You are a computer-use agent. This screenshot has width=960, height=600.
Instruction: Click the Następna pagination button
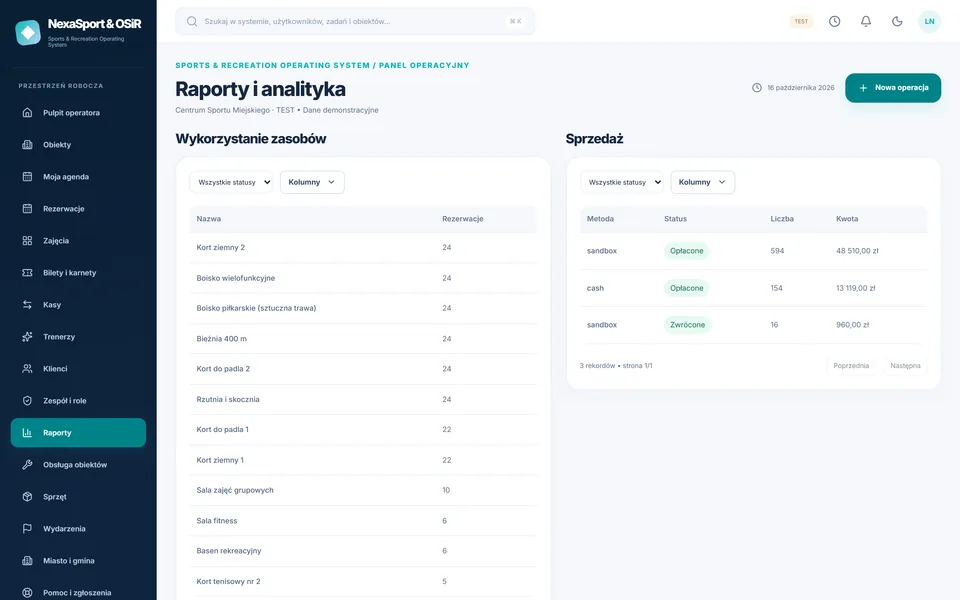905,366
